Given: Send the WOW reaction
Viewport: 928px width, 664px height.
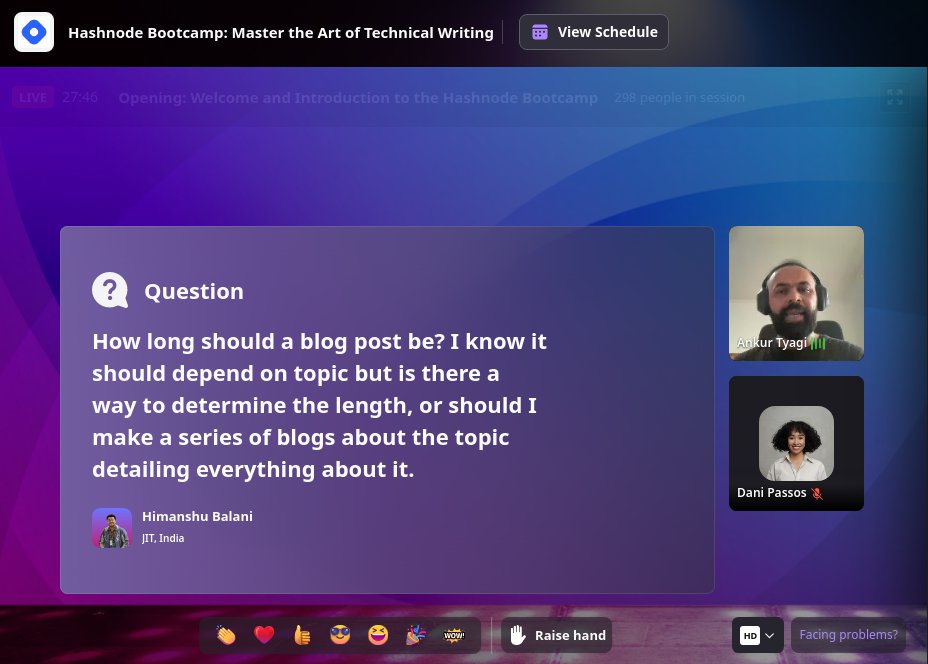Looking at the screenshot, I should click(454, 635).
